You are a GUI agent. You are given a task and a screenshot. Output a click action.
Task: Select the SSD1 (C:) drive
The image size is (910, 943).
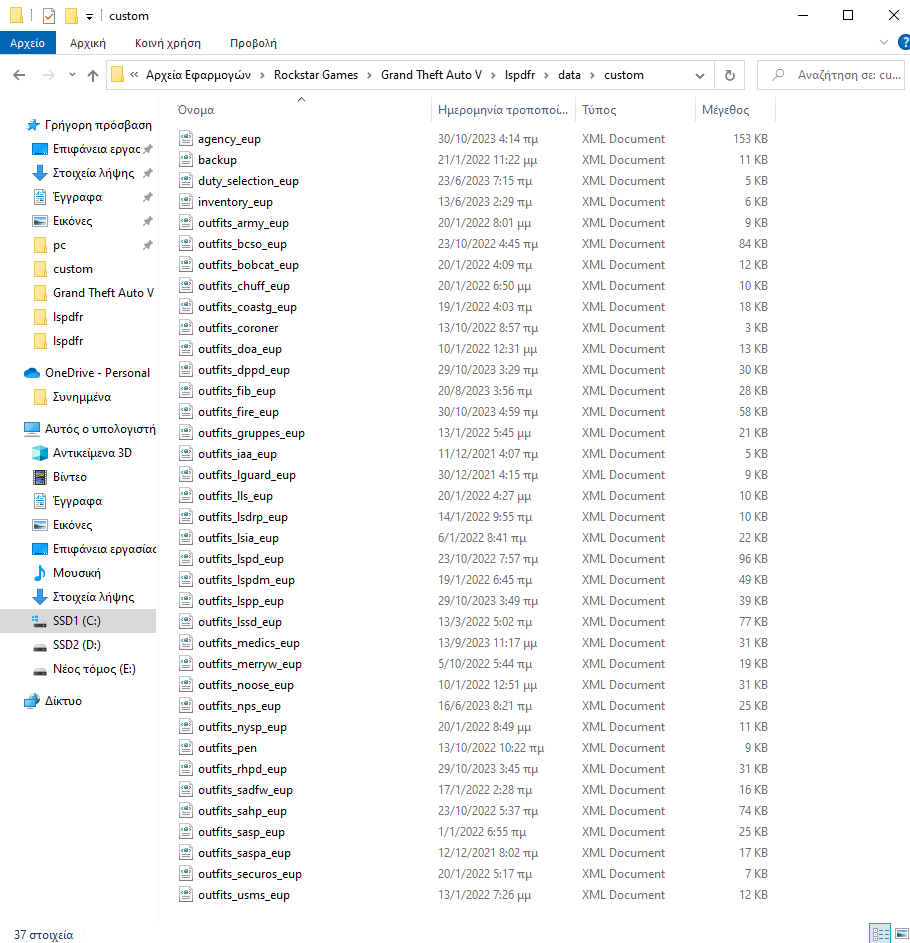tap(78, 621)
